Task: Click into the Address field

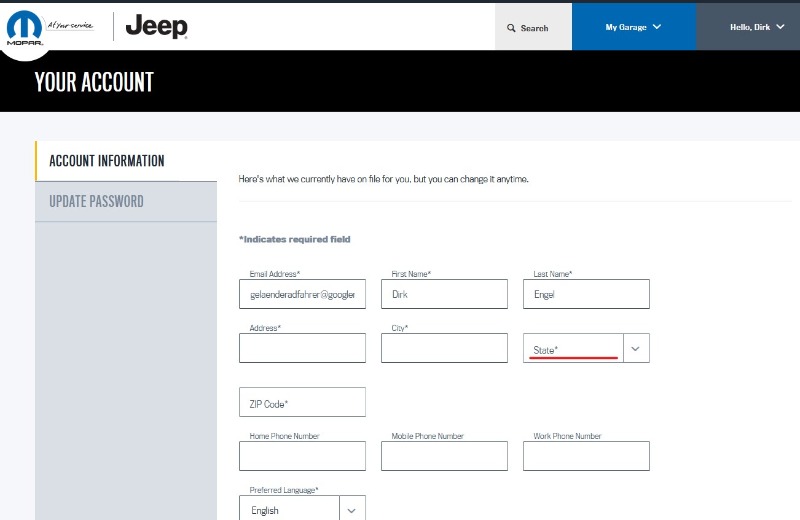Action: coord(302,348)
